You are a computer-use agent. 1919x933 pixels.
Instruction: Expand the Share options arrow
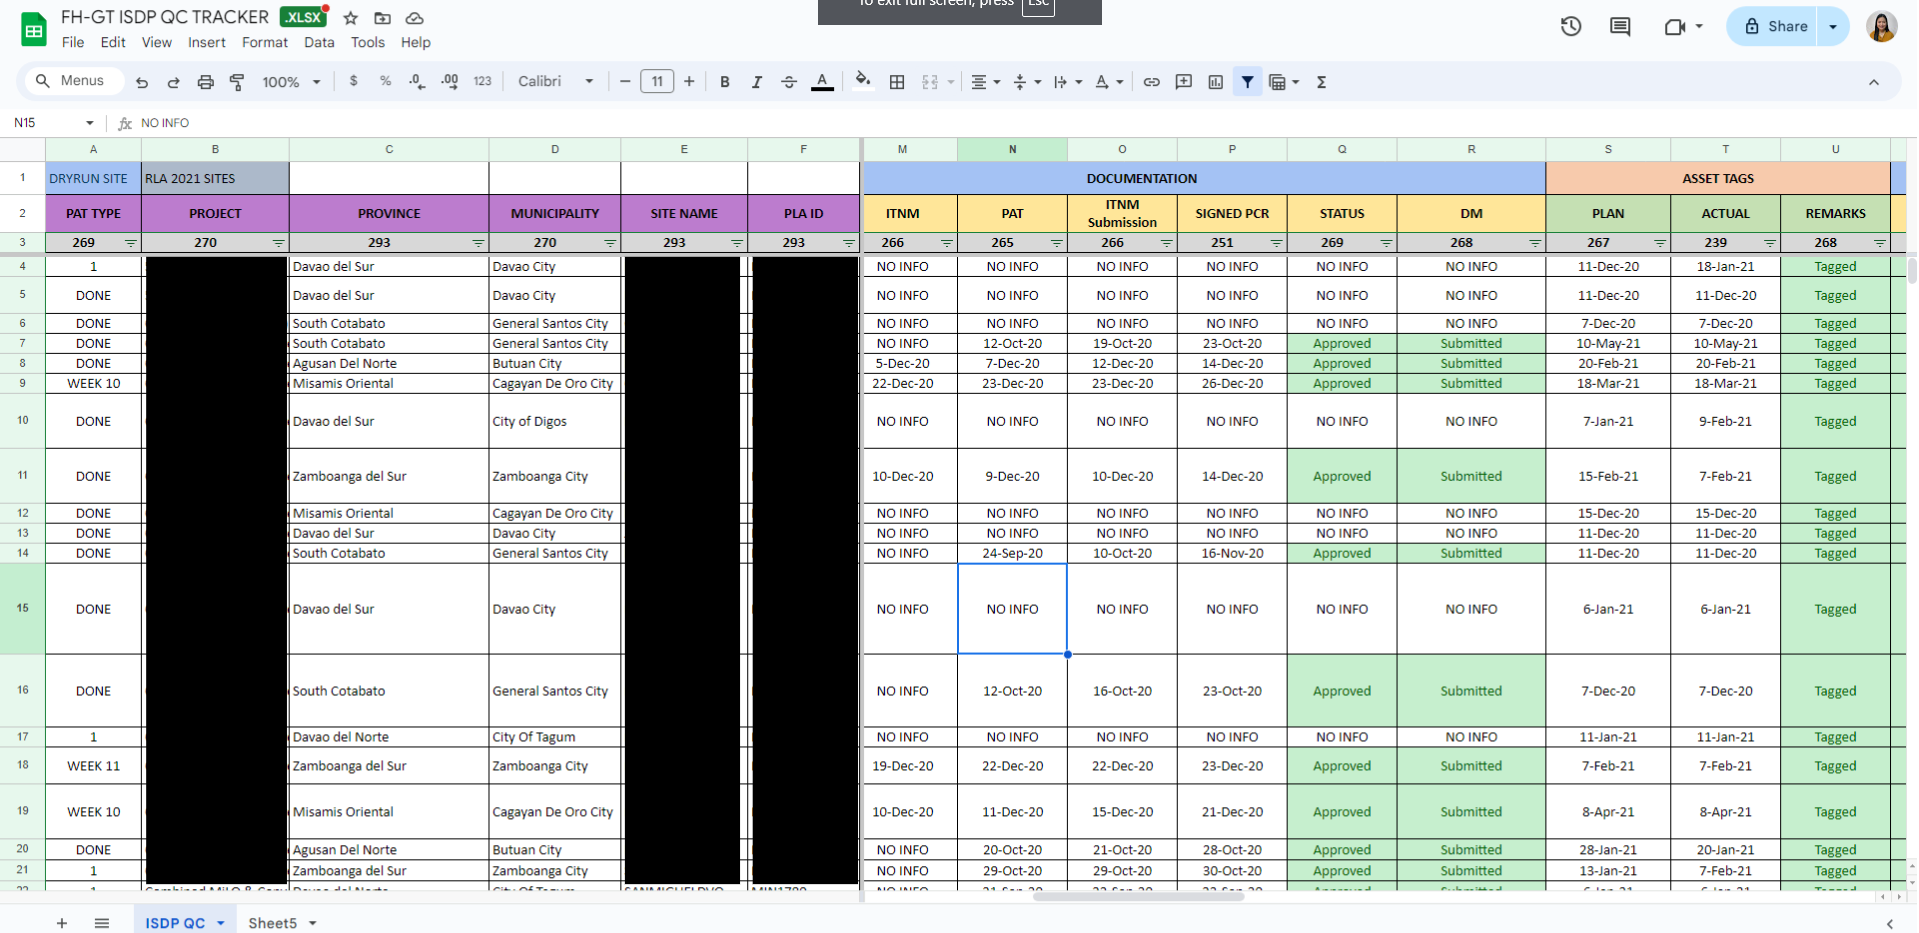pyautogui.click(x=1833, y=27)
